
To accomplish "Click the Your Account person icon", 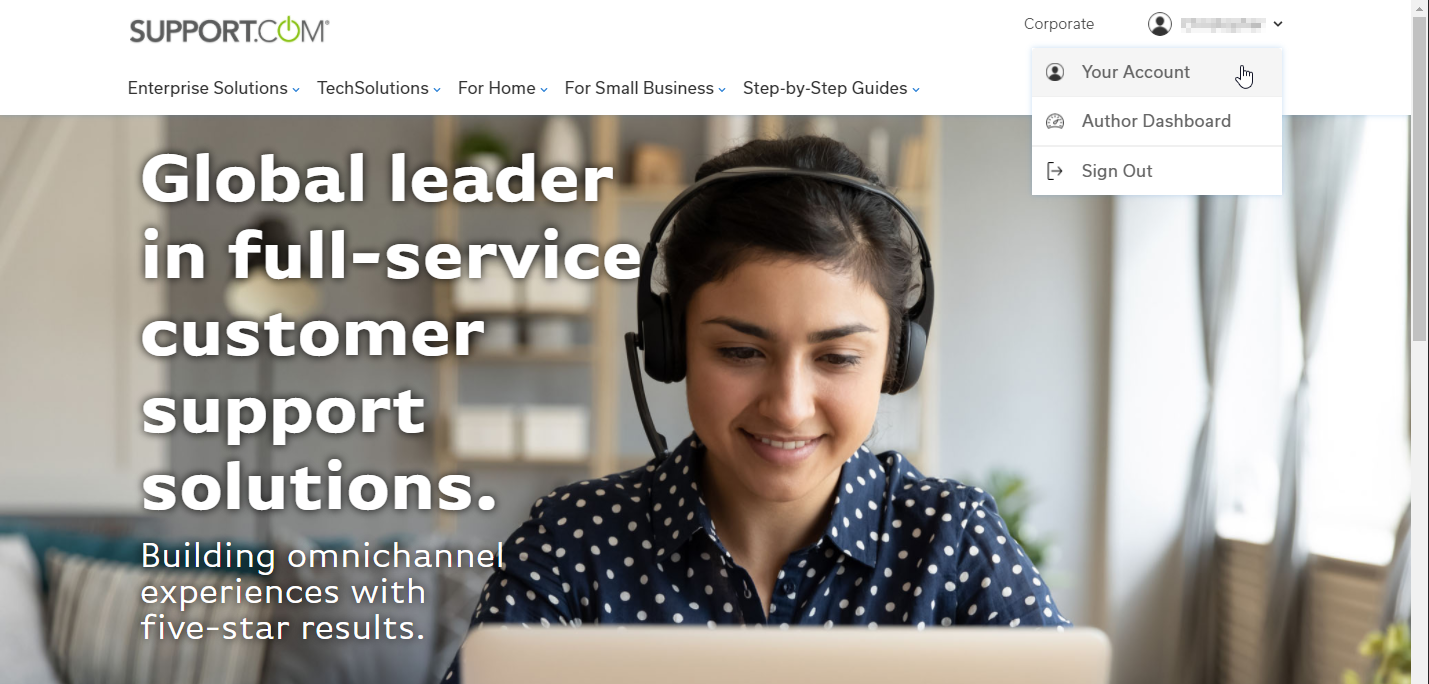I will click(1055, 72).
